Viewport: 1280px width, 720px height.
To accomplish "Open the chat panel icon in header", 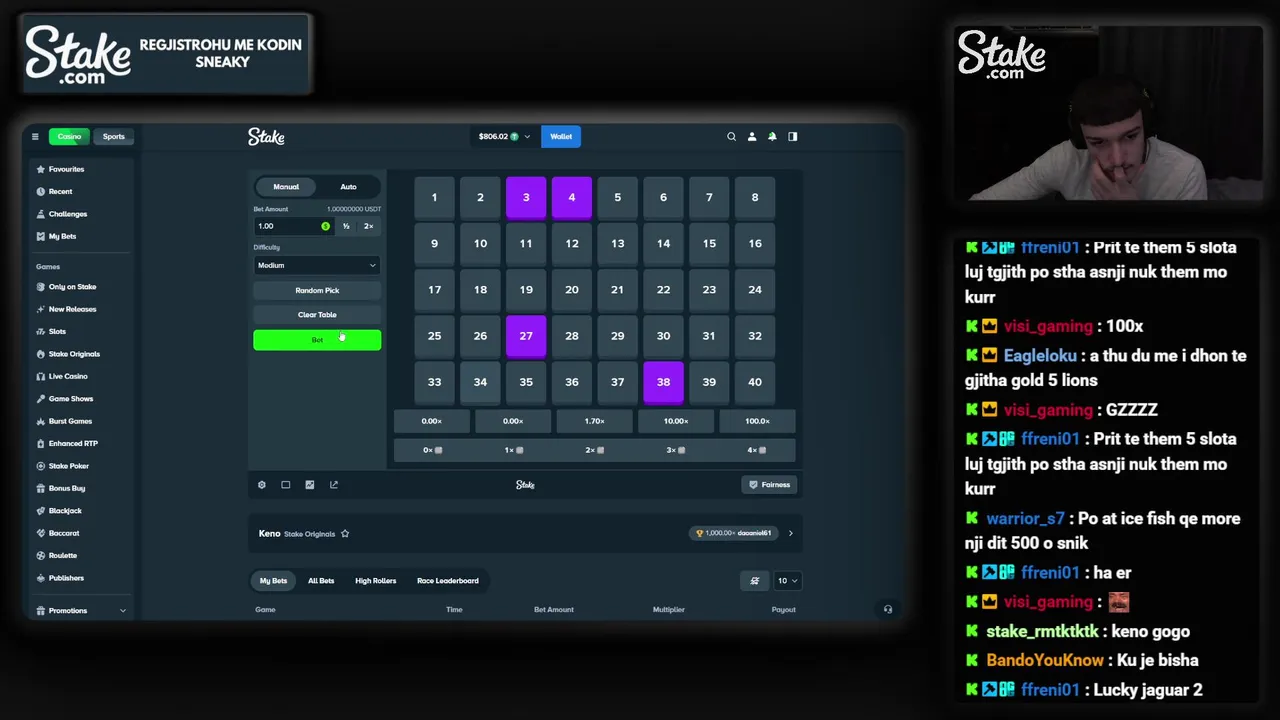I will pyautogui.click(x=793, y=137).
